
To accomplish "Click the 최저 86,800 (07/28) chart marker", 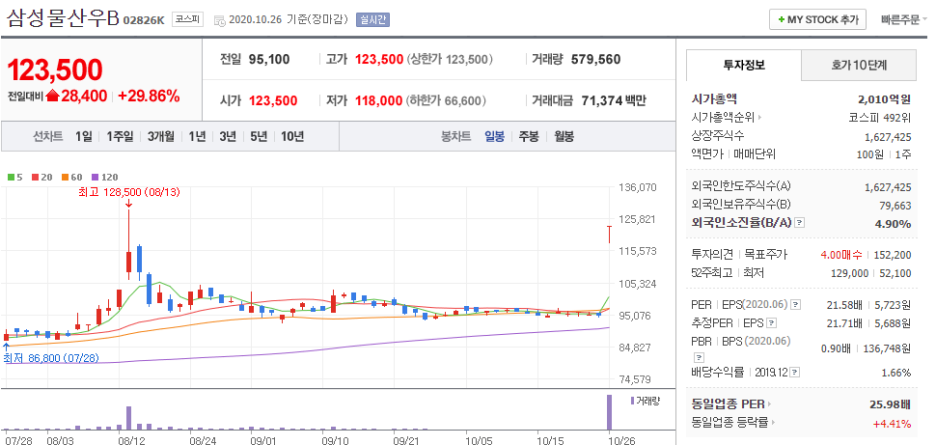I will (51, 359).
